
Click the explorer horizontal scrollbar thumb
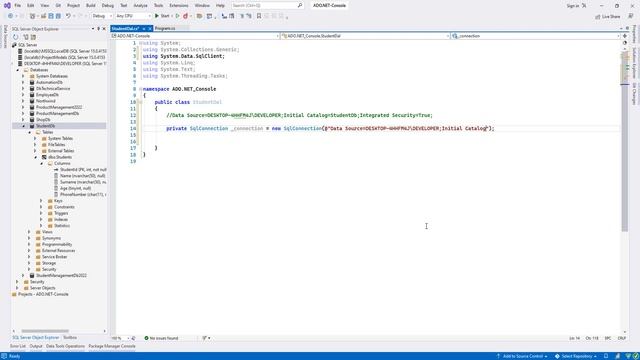45,331
